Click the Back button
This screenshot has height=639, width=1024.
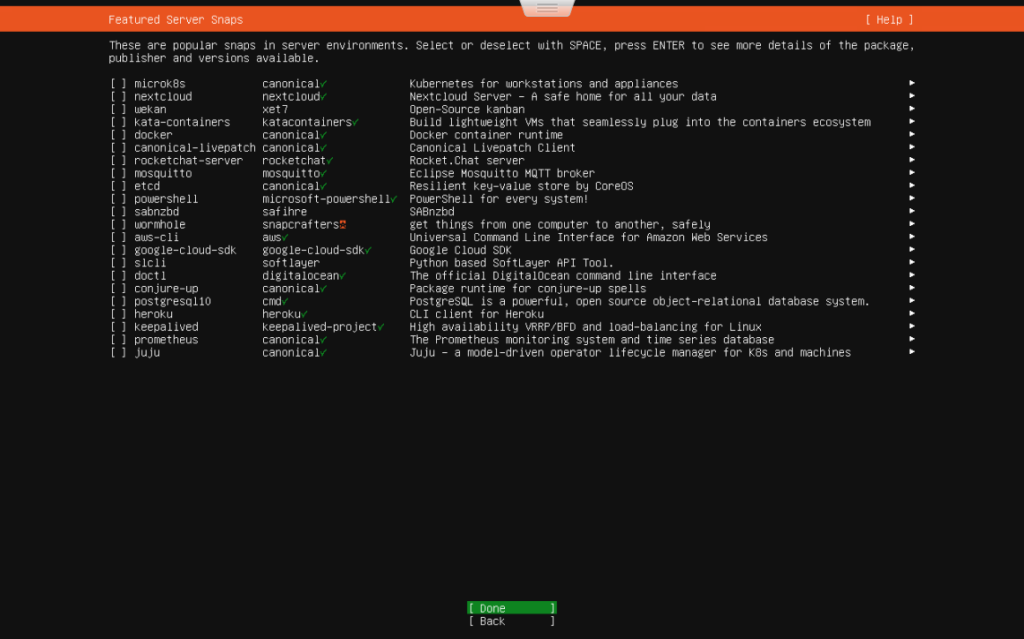511,620
